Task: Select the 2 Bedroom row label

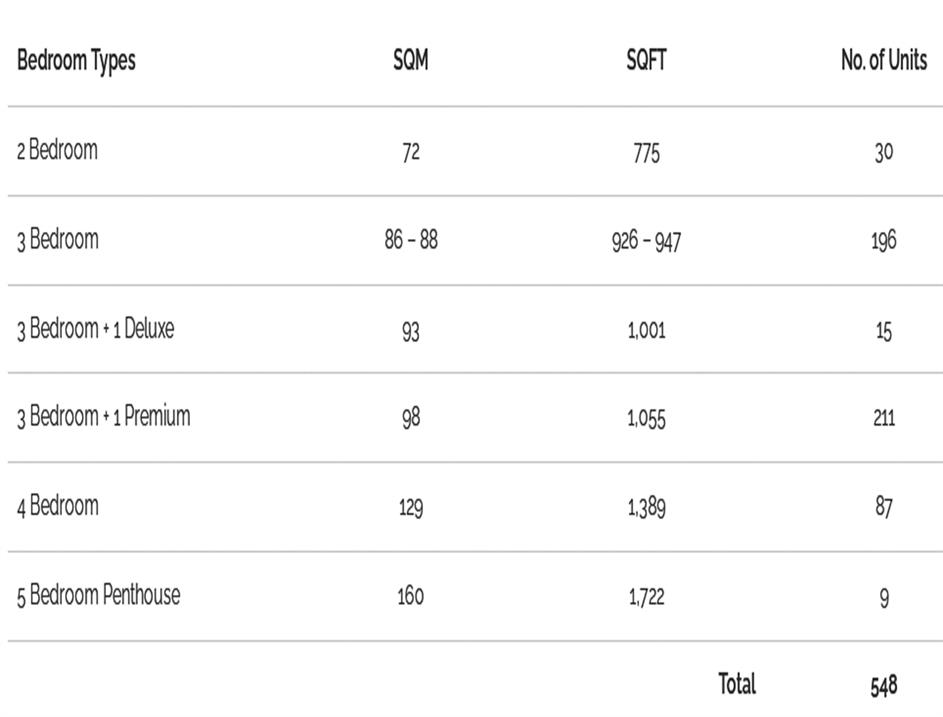Action: click(57, 151)
